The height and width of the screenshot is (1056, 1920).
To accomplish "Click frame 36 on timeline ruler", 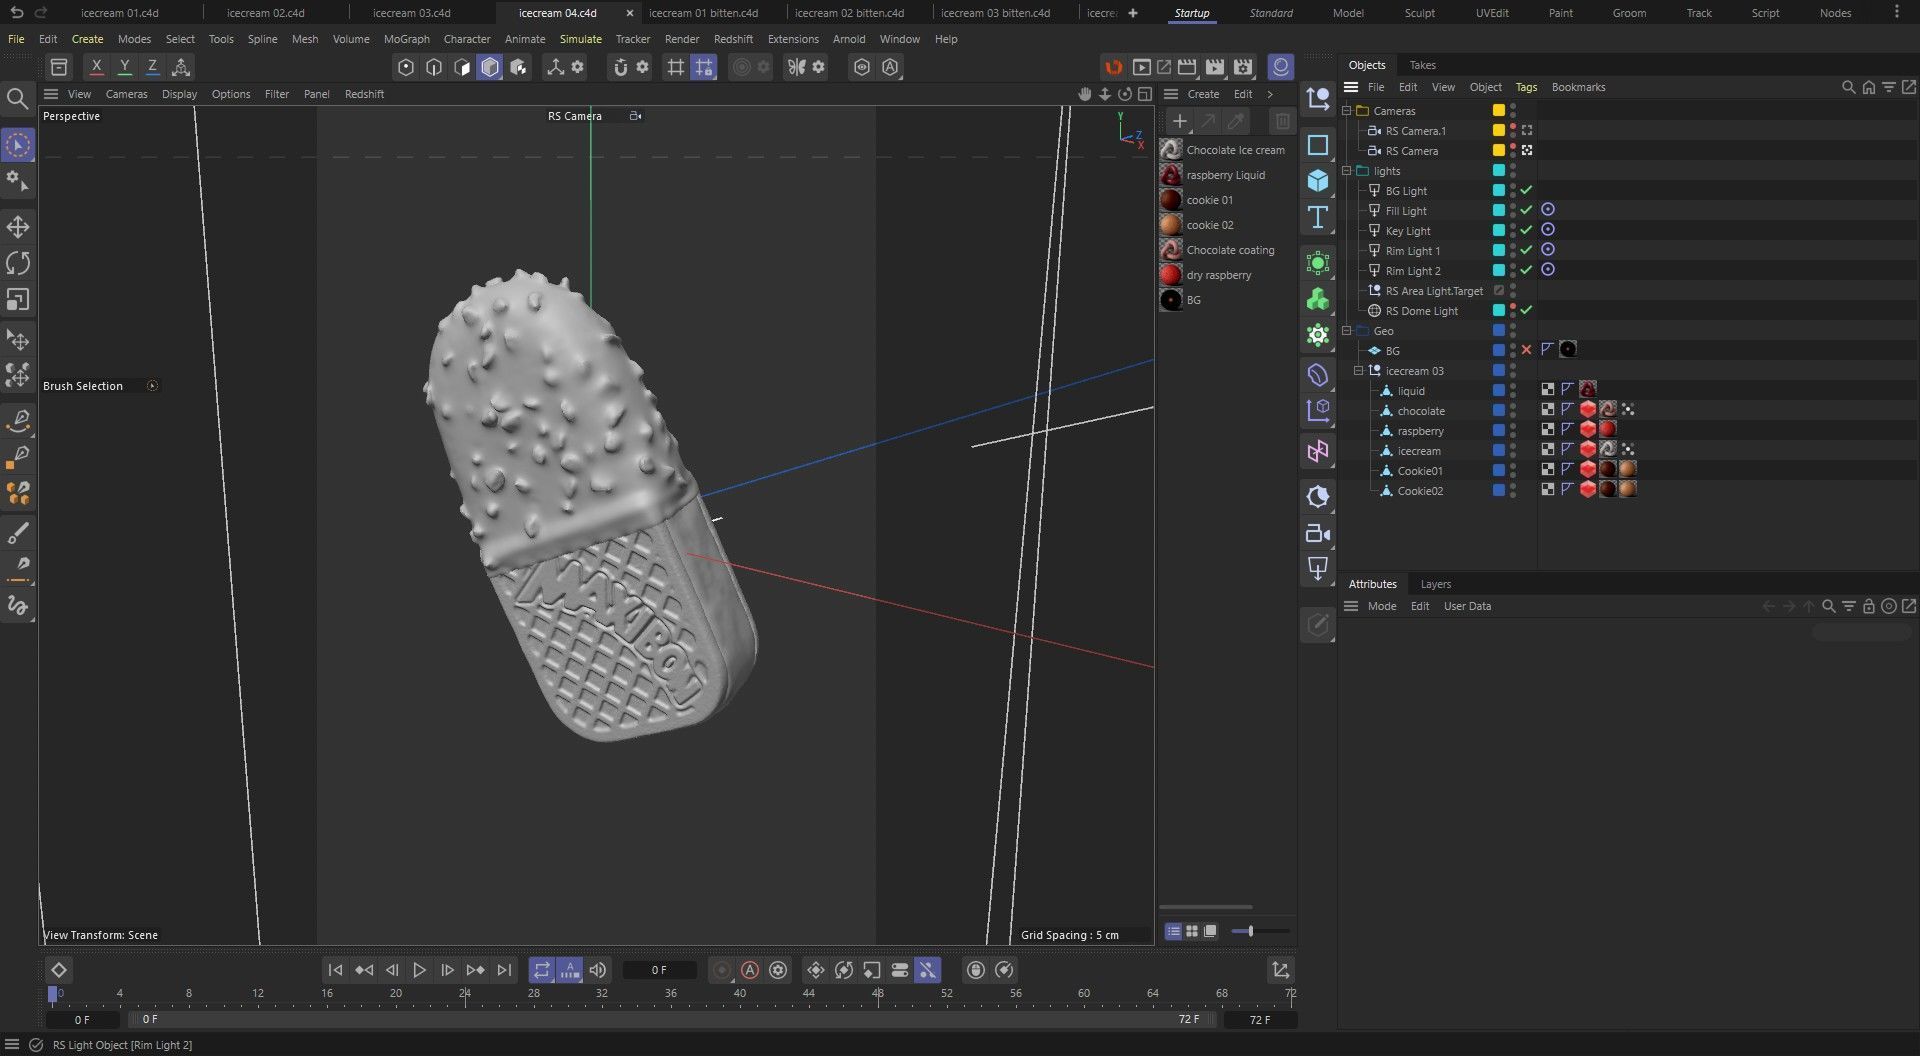I will [671, 994].
